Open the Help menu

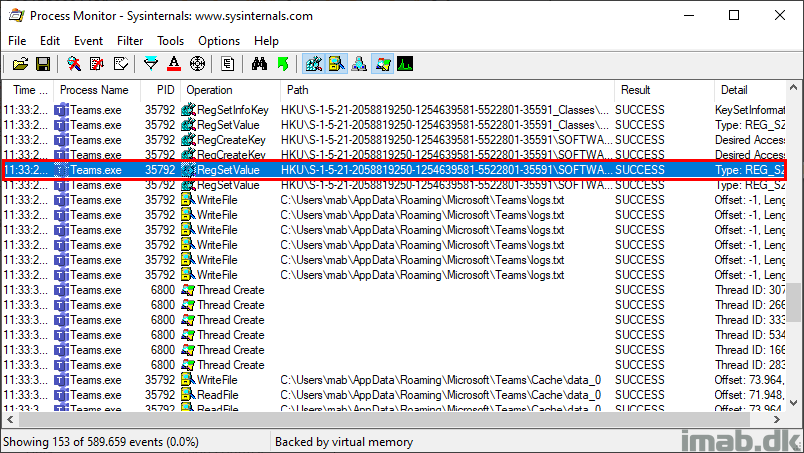[266, 41]
